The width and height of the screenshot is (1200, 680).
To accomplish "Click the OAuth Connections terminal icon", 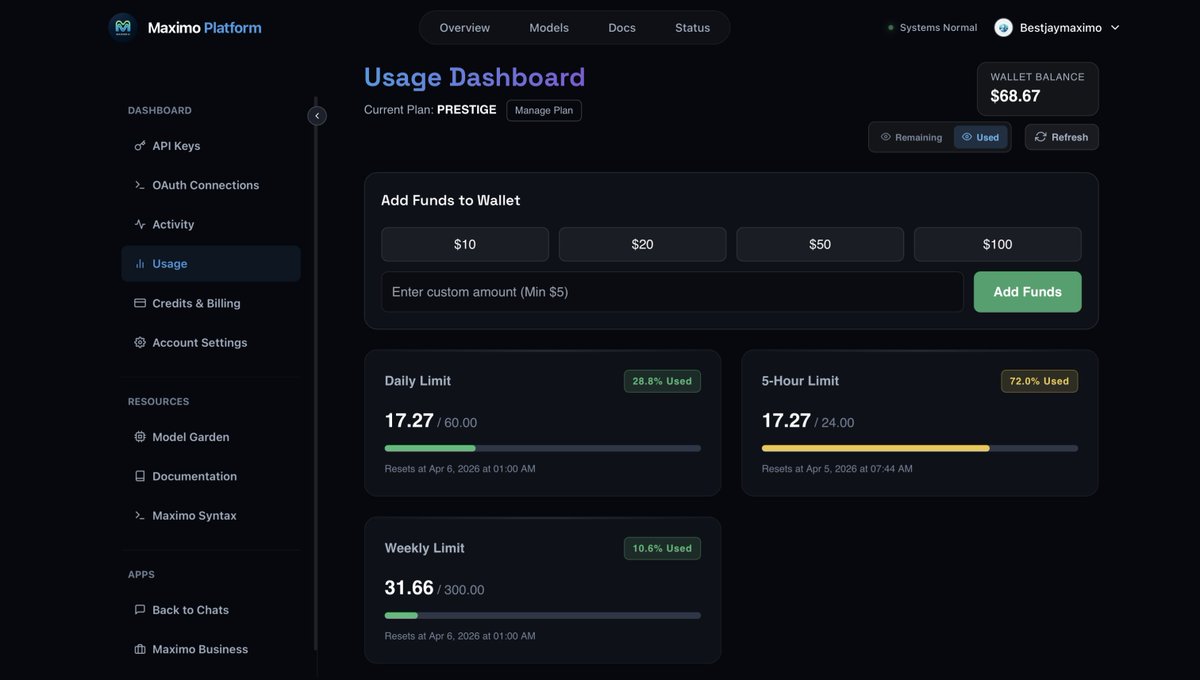I will coord(140,185).
